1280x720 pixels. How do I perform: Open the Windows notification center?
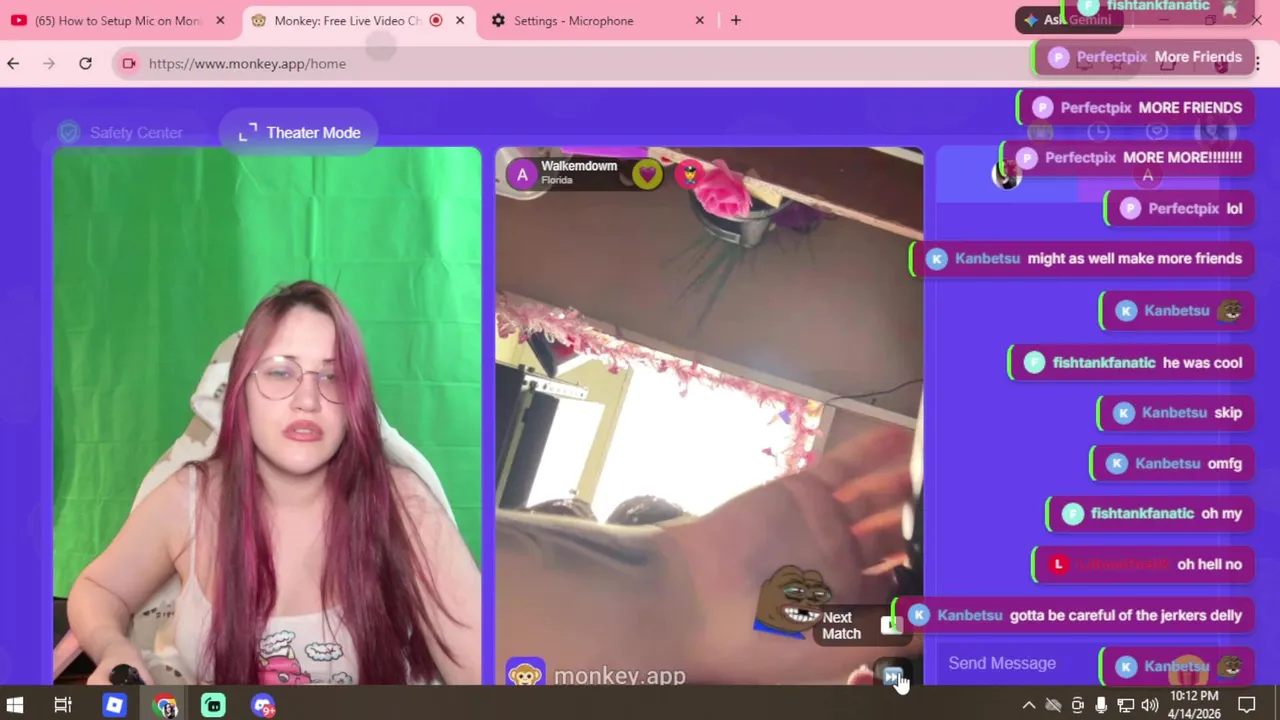(1247, 705)
